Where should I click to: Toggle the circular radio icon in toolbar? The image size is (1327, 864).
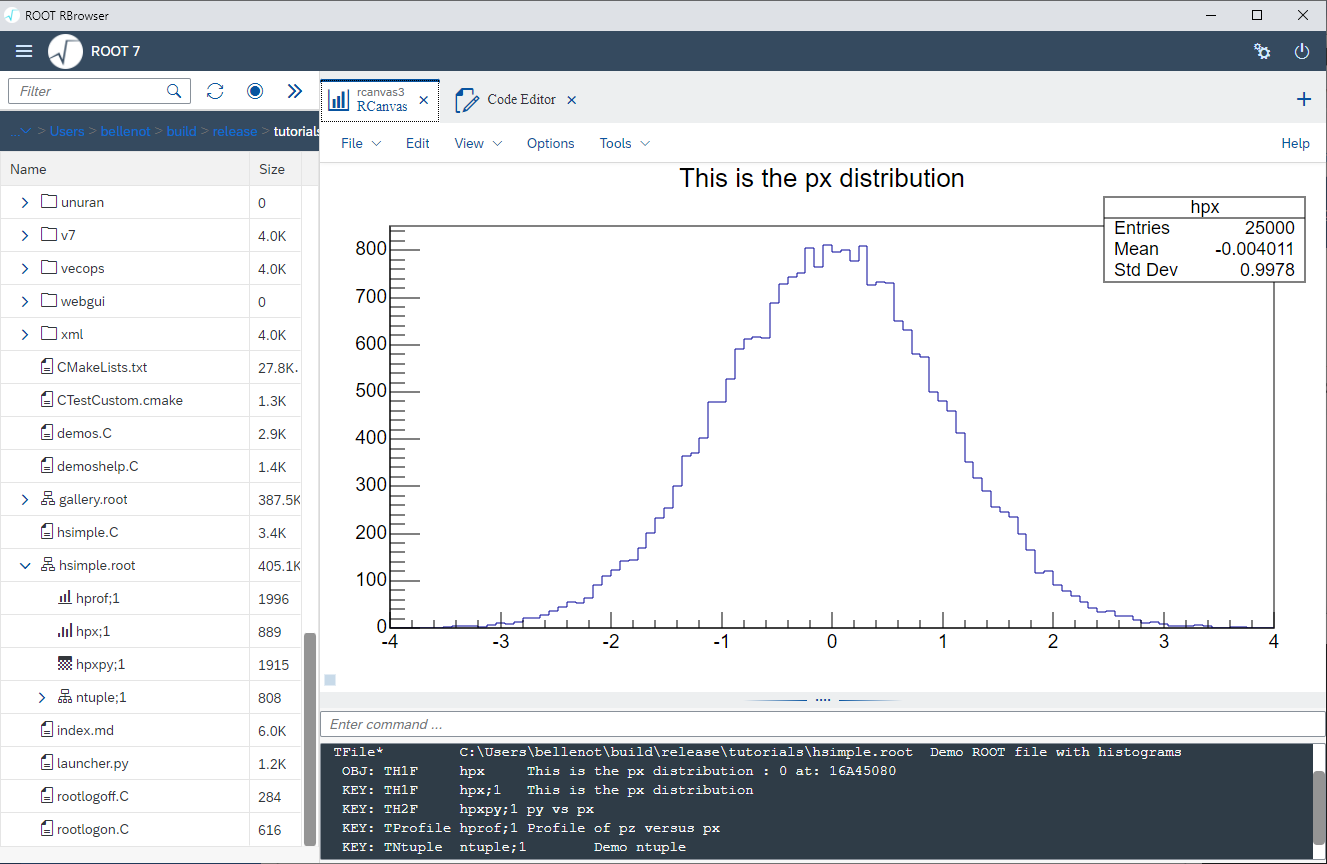pyautogui.click(x=255, y=91)
